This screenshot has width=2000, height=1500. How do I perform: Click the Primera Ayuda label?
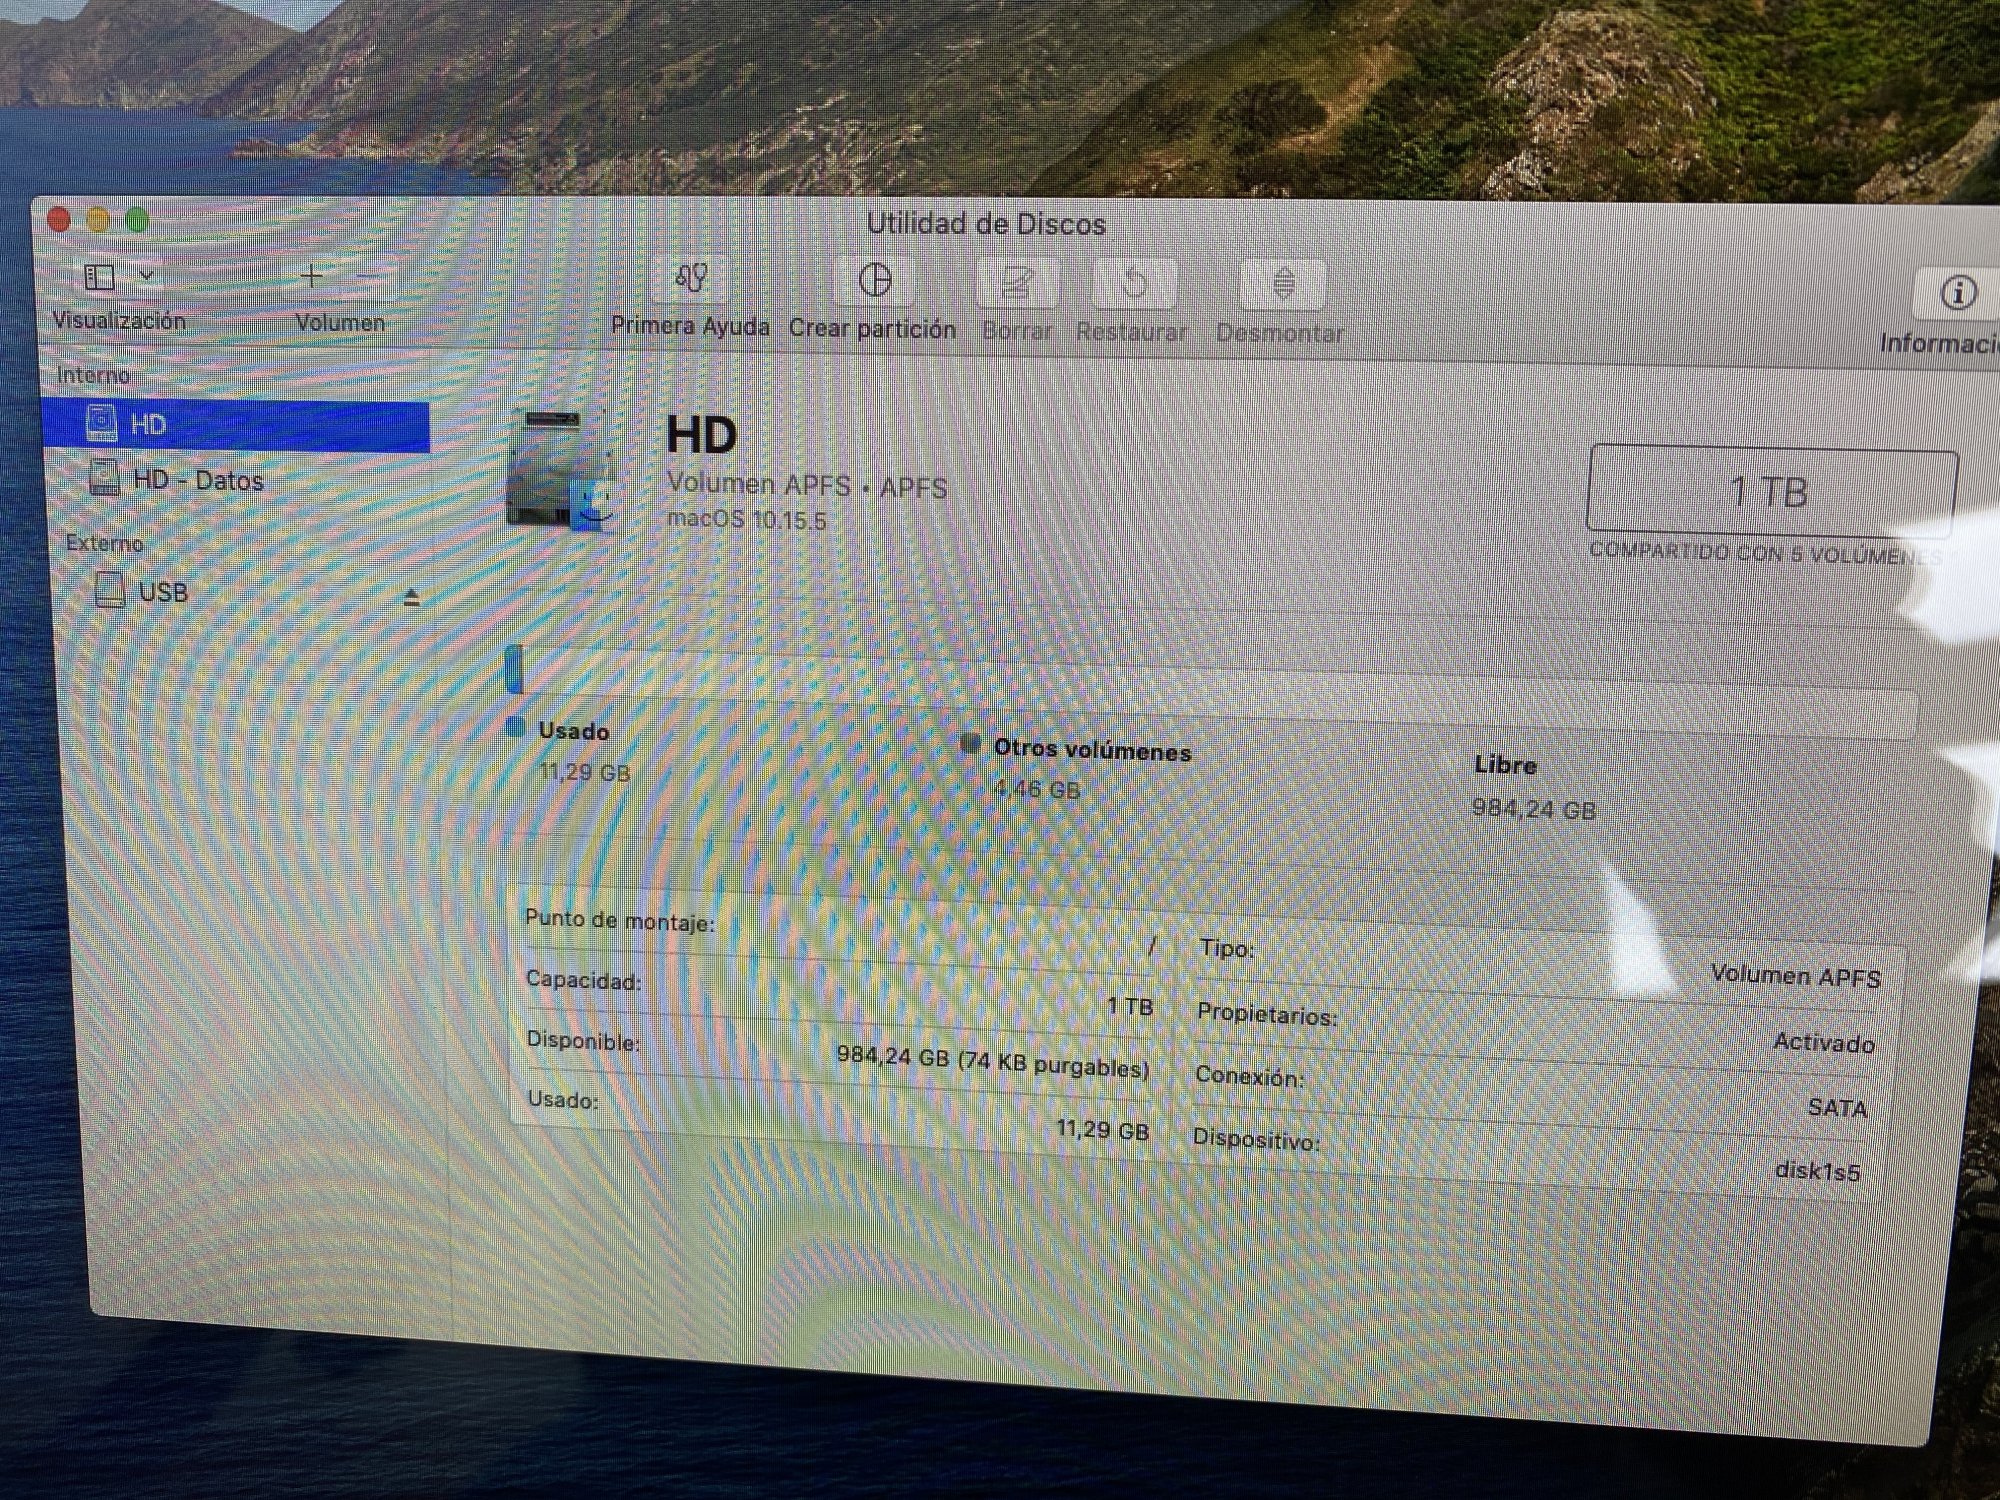tap(690, 326)
